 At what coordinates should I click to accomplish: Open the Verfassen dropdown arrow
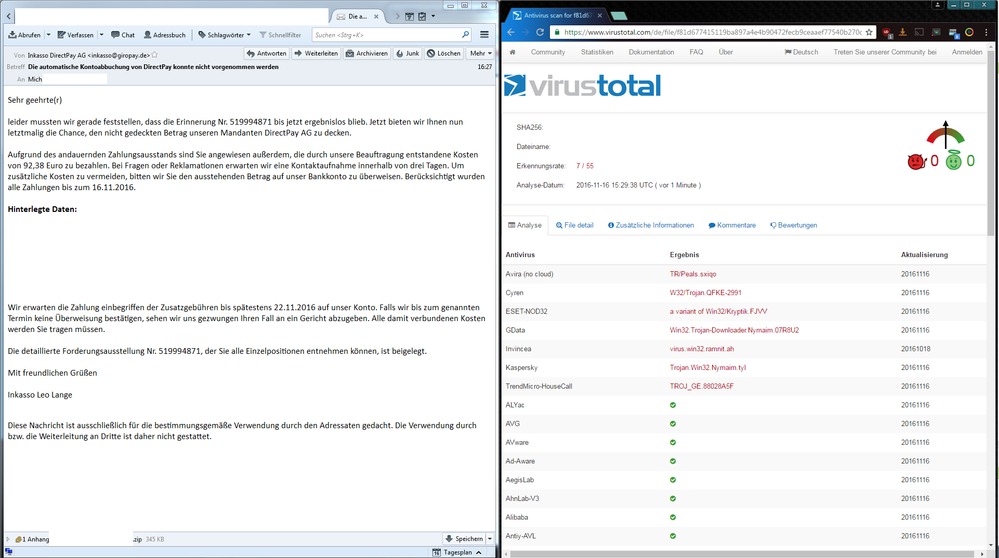(101, 35)
